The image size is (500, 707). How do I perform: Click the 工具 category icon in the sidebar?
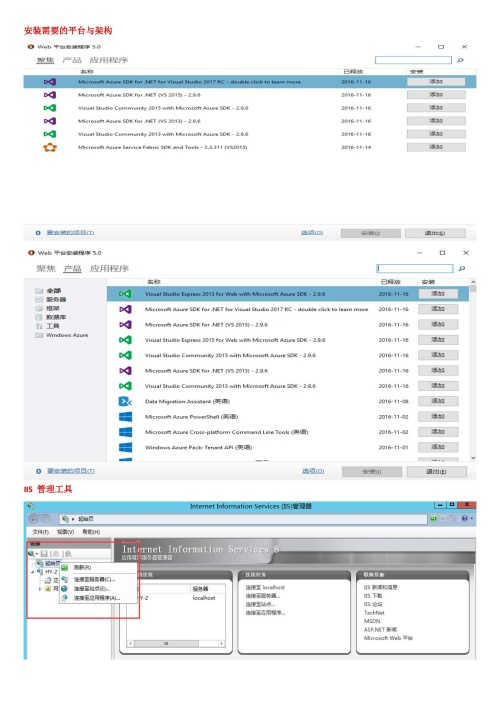click(x=39, y=326)
